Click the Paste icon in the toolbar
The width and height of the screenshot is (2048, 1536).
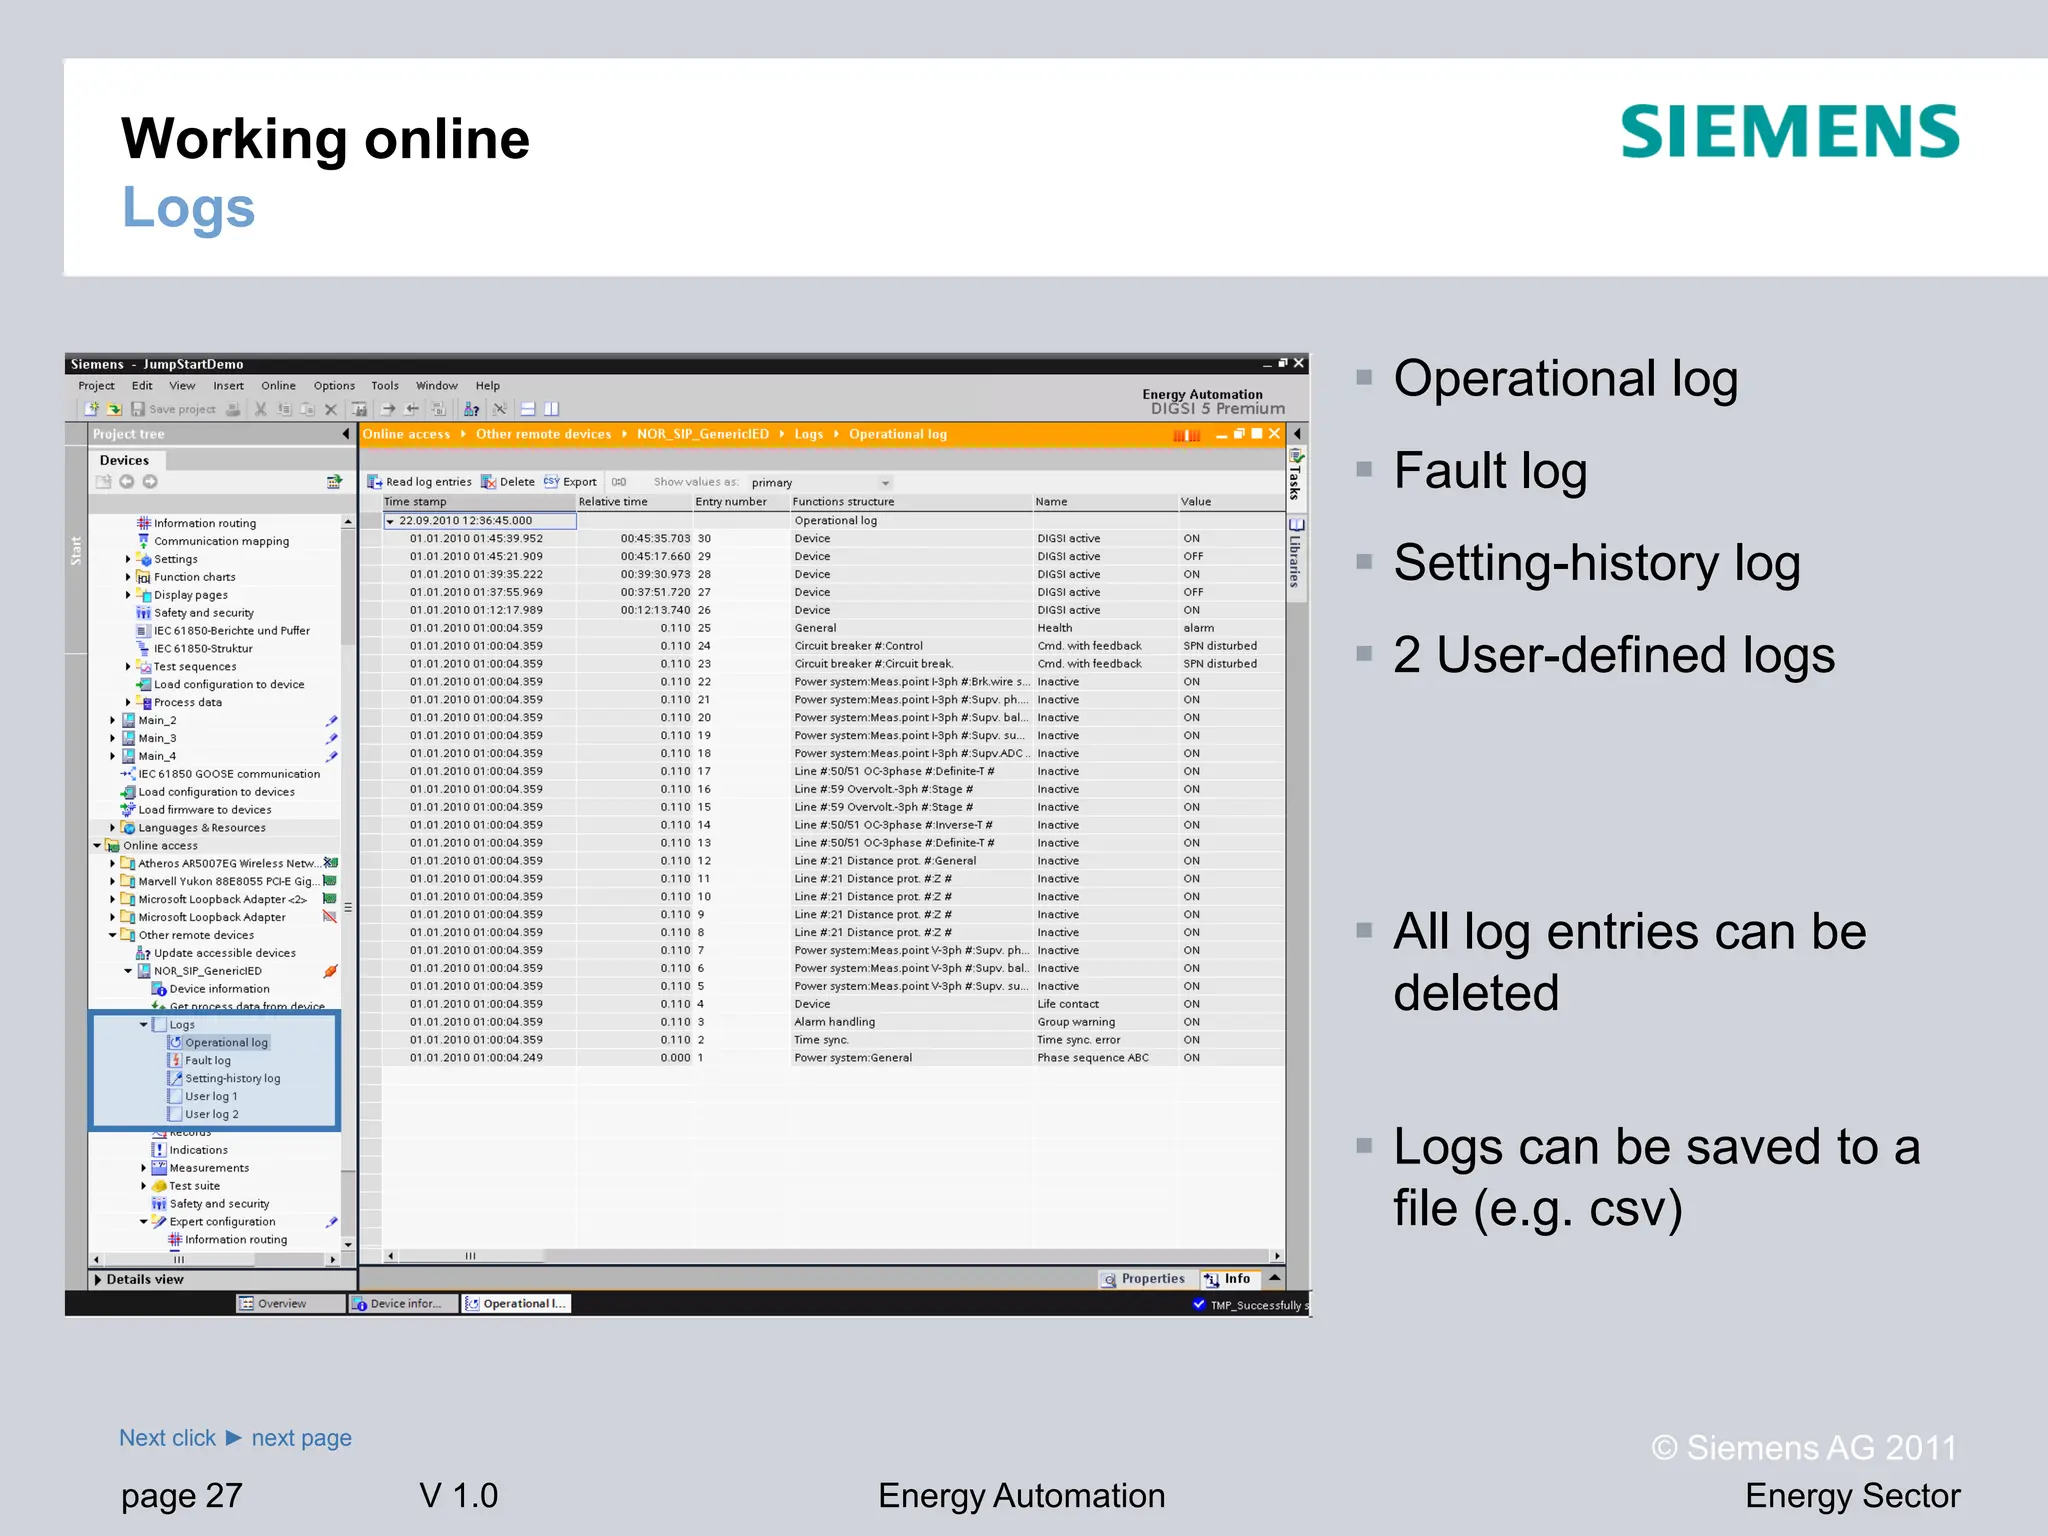[x=307, y=409]
